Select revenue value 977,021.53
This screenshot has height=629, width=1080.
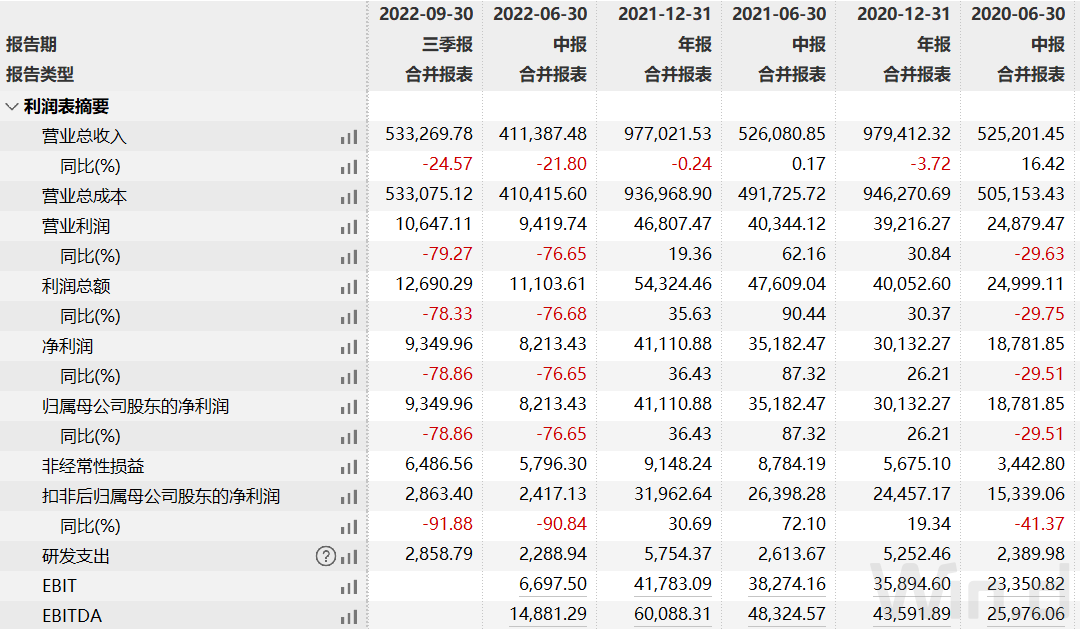click(668, 134)
